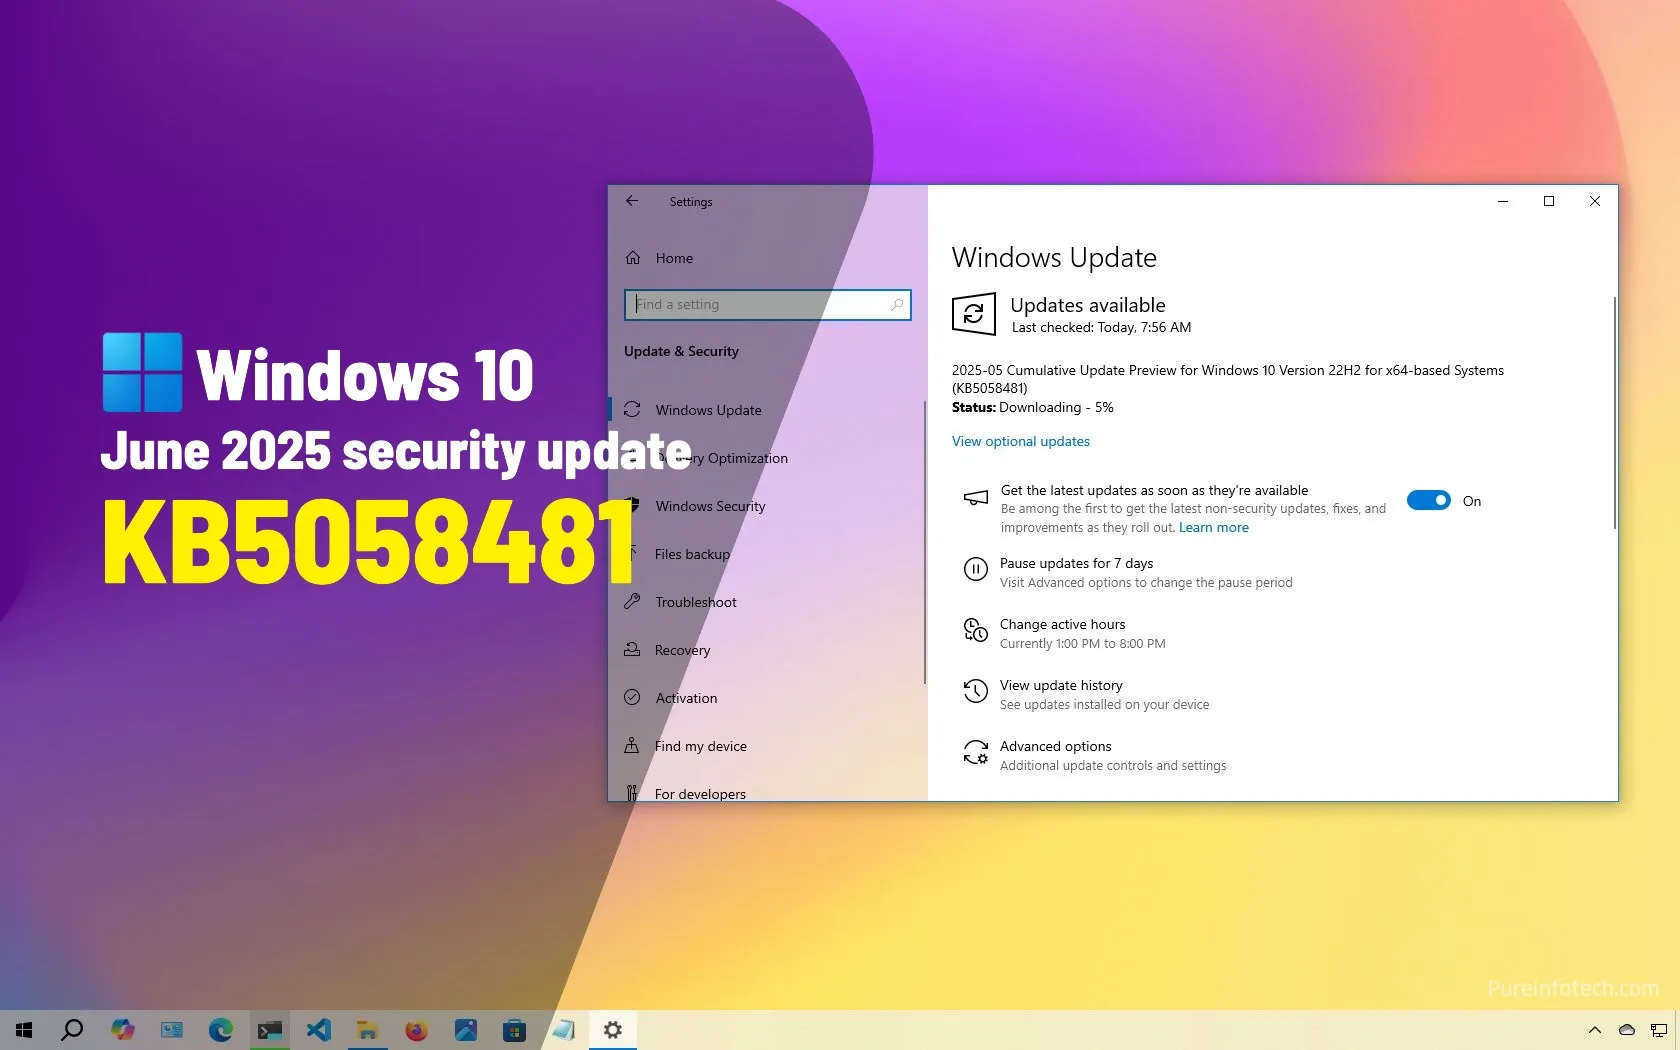Open Files backup sidebar item
Screen dimensions: 1680x1050
pyautogui.click(x=692, y=554)
